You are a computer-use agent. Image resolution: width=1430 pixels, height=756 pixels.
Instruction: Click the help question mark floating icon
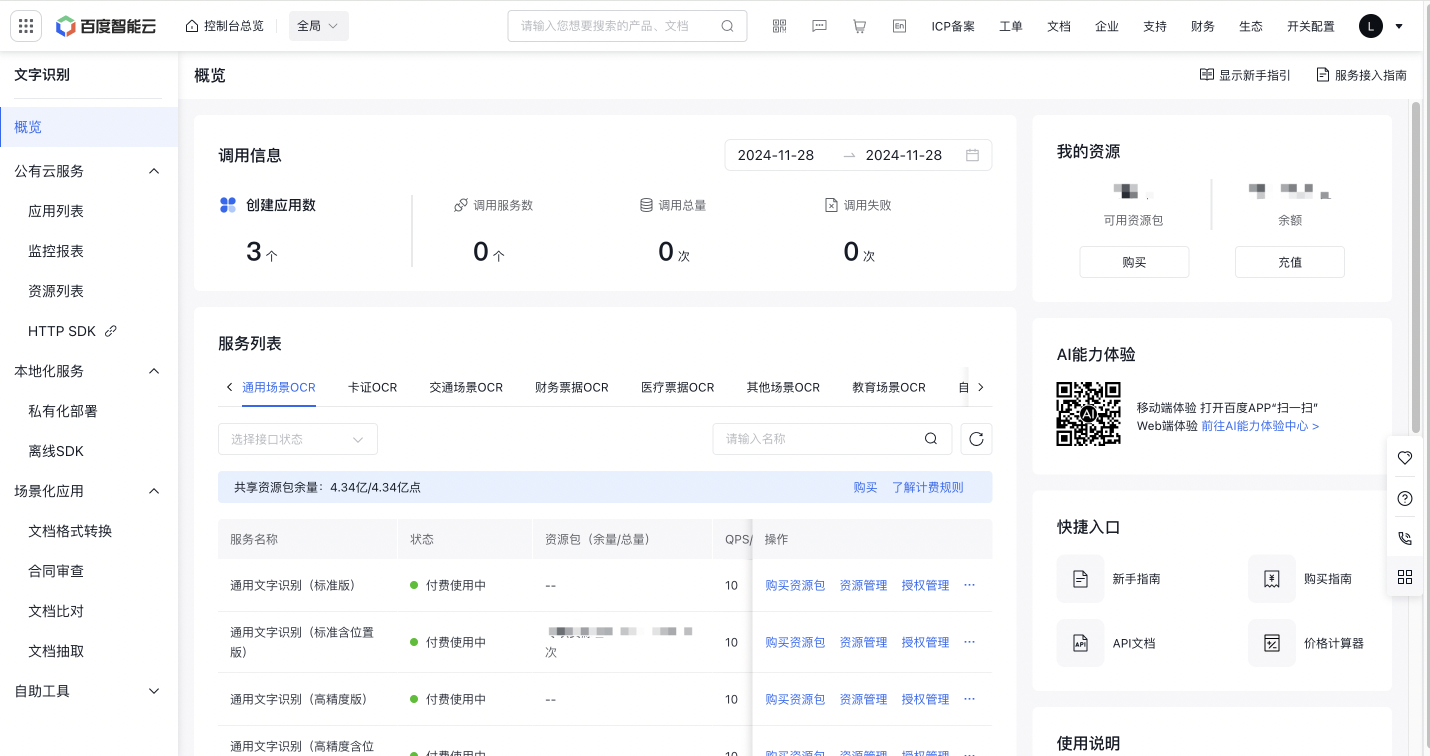point(1405,498)
